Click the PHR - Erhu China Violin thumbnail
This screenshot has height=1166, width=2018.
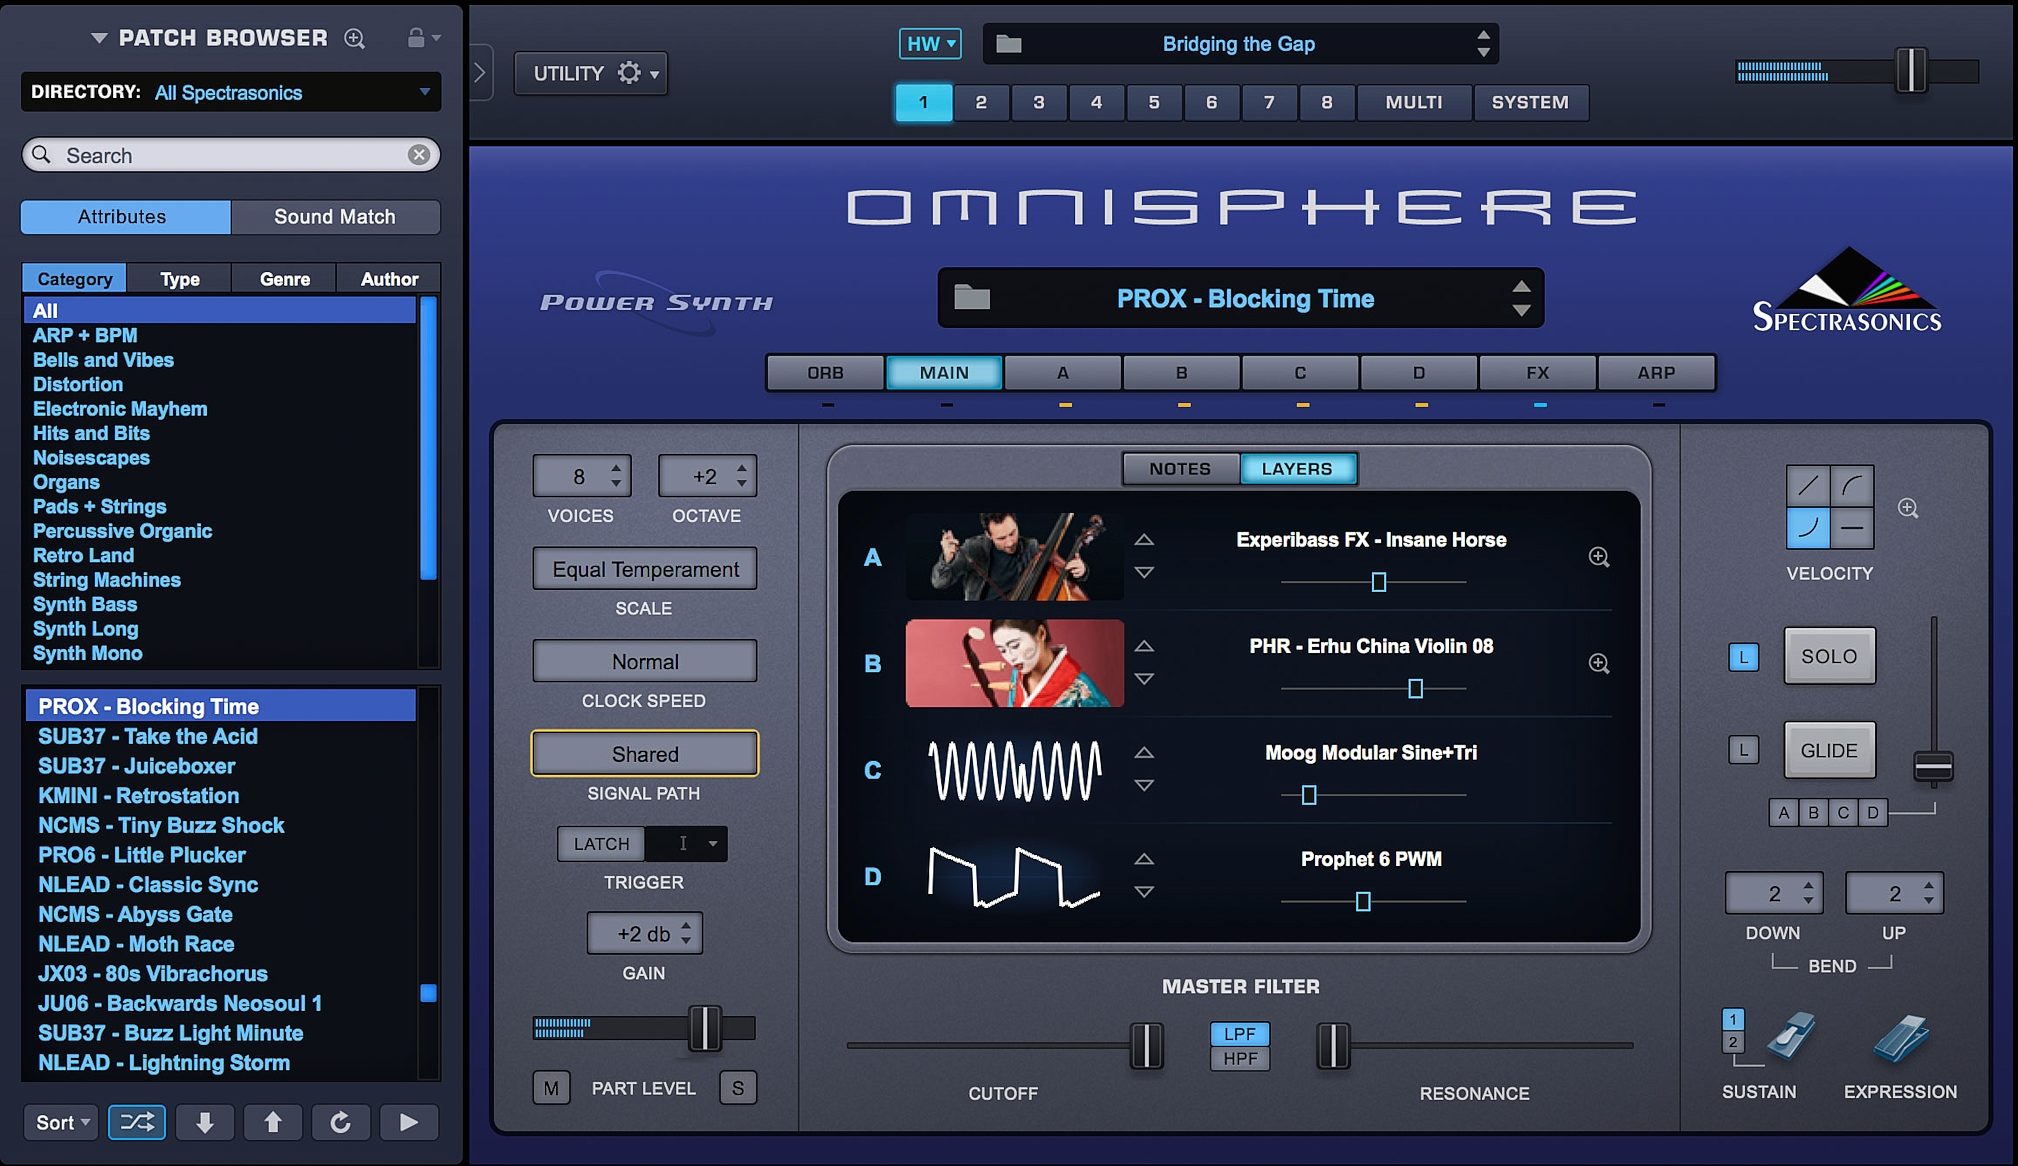1015,662
